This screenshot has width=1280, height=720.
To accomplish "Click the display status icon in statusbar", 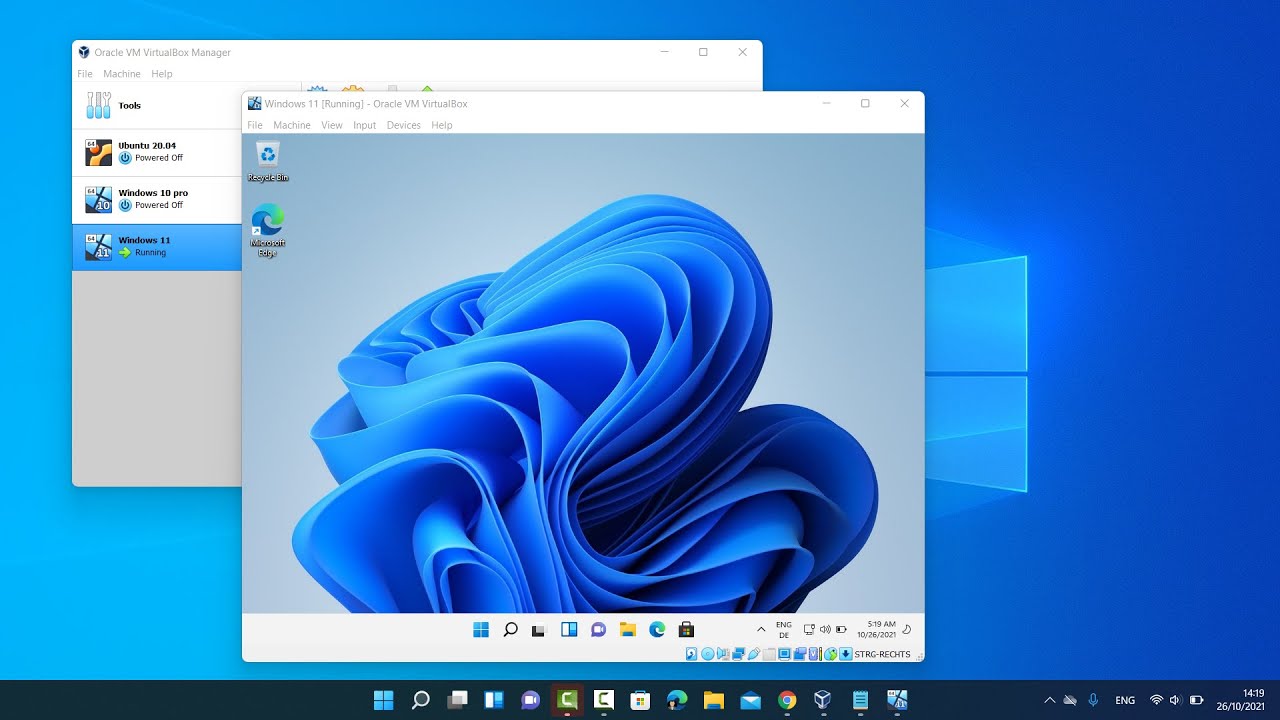I will (784, 653).
